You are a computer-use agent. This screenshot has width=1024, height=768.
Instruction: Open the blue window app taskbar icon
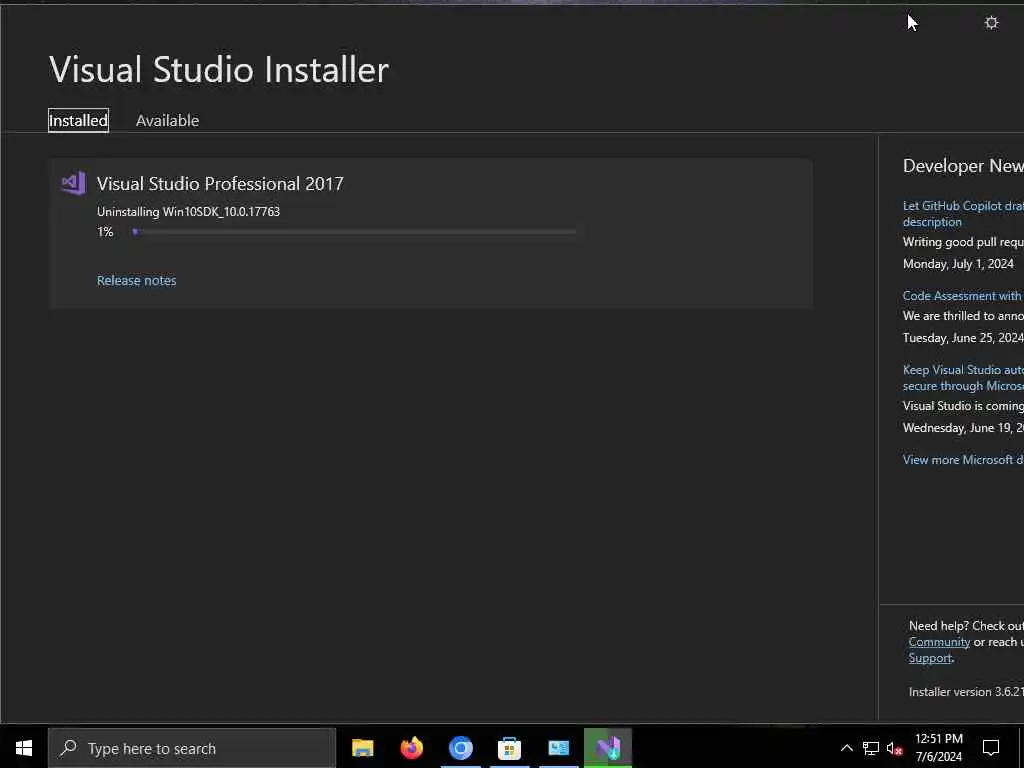click(x=558, y=748)
